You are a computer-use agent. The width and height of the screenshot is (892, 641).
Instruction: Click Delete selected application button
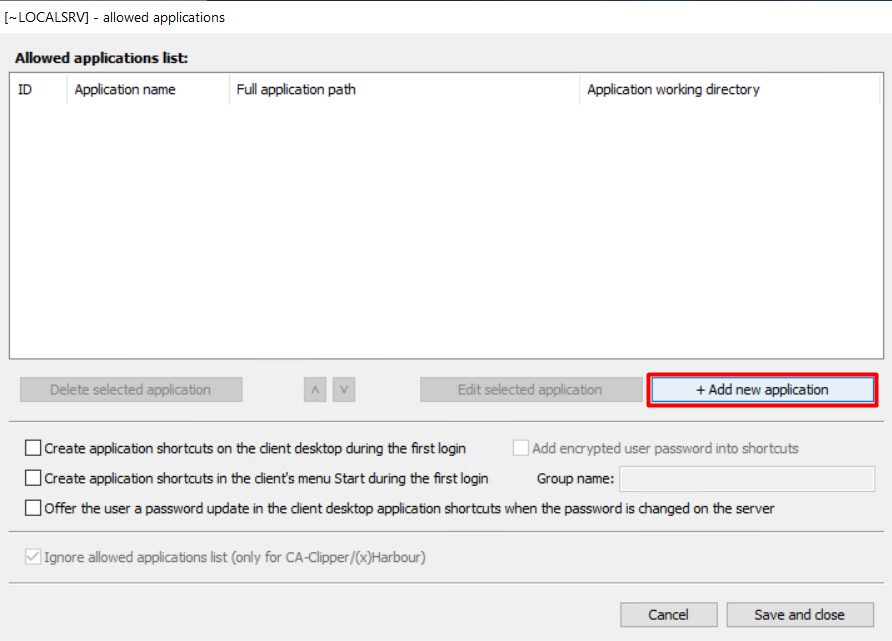click(131, 390)
